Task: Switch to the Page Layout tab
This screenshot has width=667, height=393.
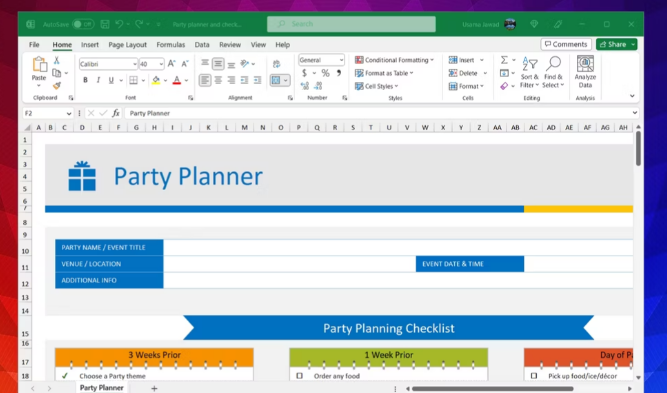Action: (x=127, y=45)
